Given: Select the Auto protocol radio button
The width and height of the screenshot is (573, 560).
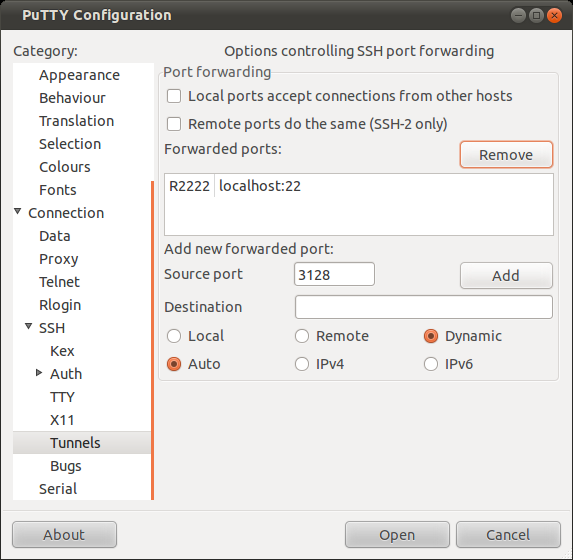Looking at the screenshot, I should point(174,364).
